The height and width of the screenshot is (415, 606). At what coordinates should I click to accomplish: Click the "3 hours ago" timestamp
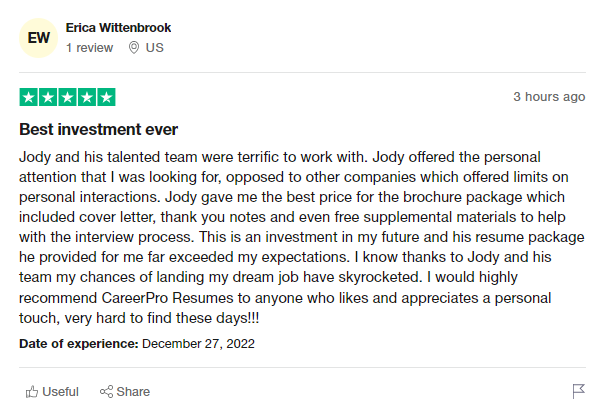[549, 97]
